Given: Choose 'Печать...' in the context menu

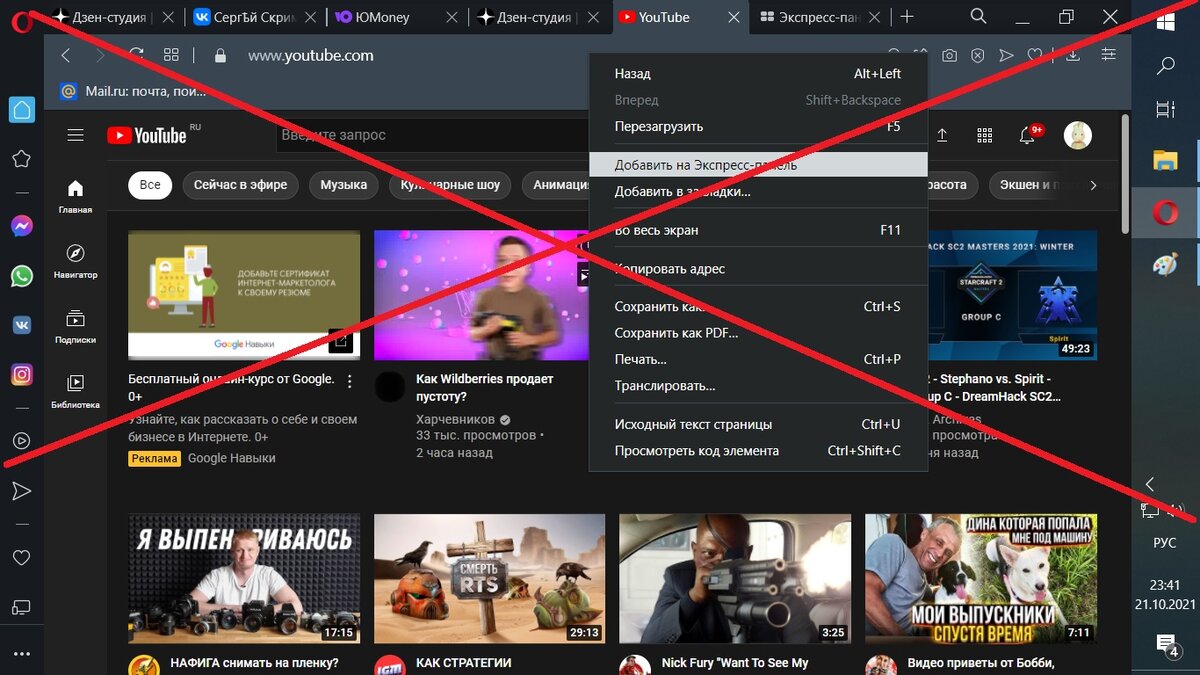Looking at the screenshot, I should (x=757, y=359).
